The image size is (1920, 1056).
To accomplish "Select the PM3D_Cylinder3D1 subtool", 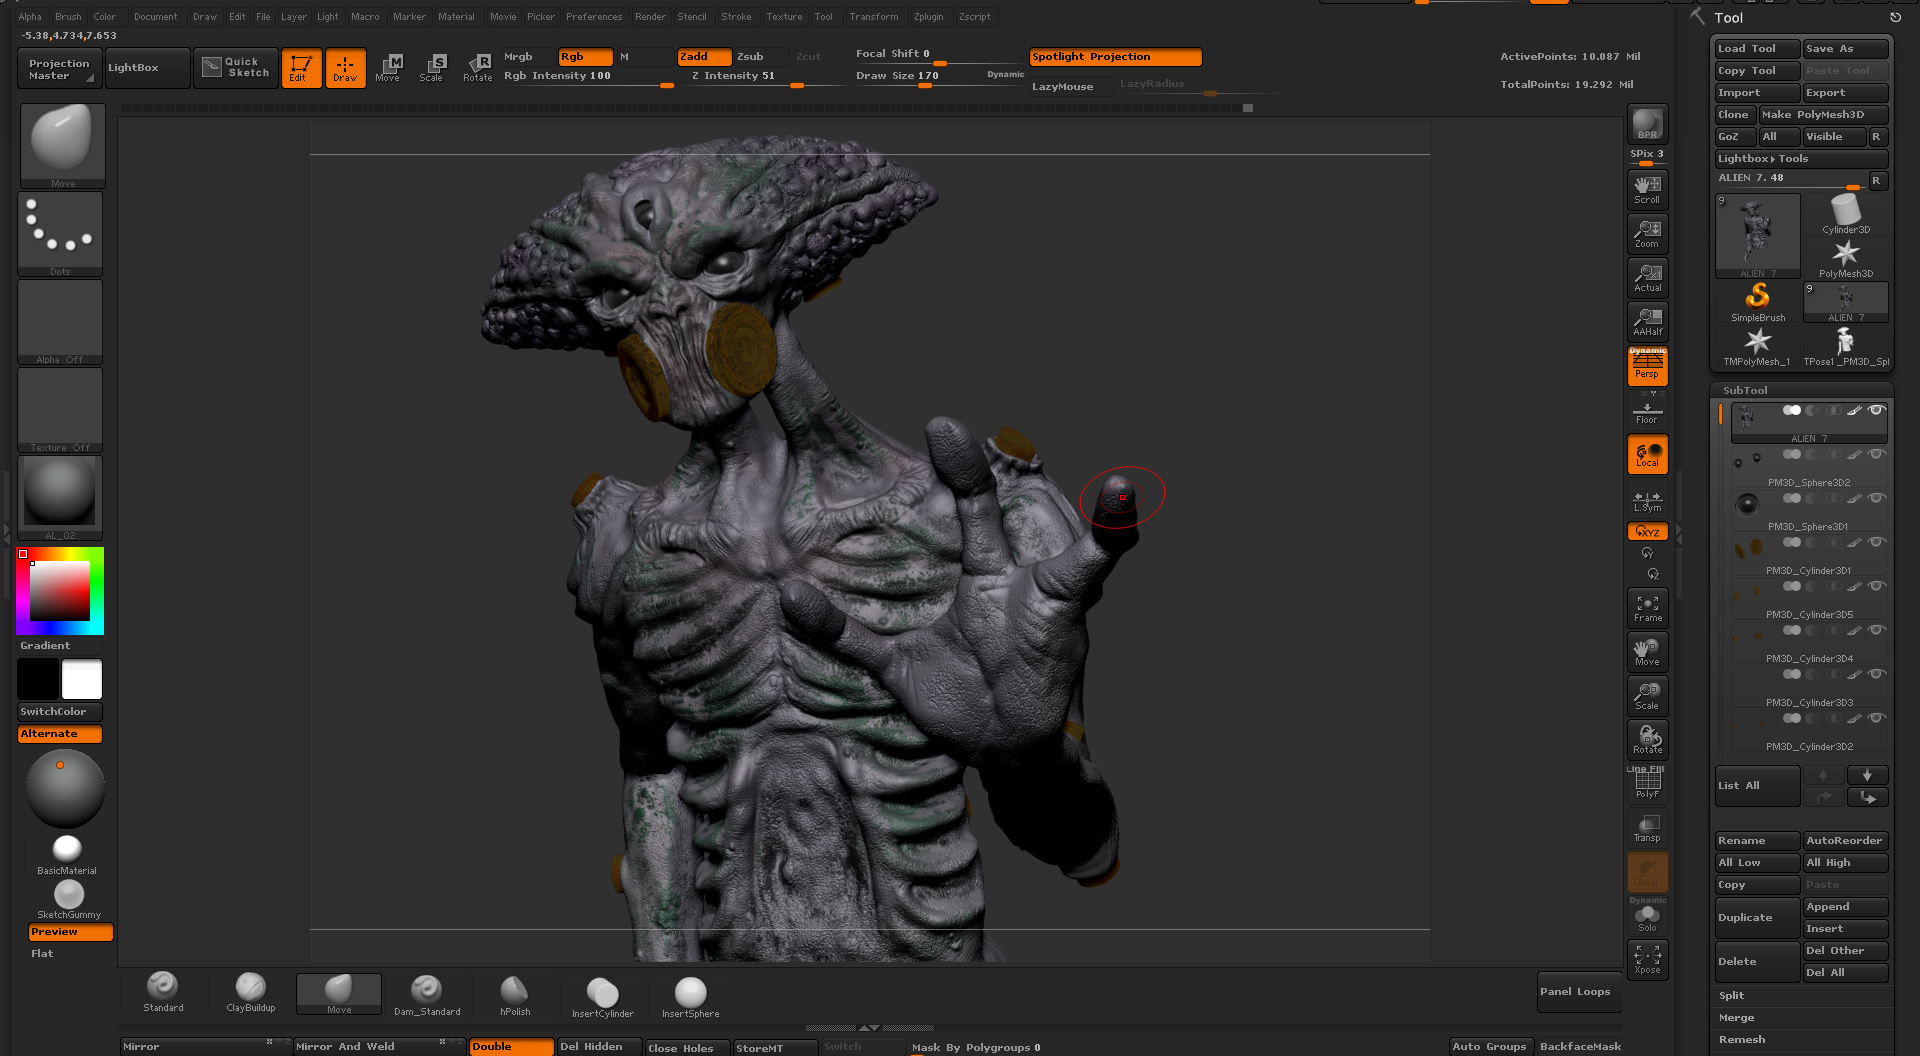I will [1809, 556].
